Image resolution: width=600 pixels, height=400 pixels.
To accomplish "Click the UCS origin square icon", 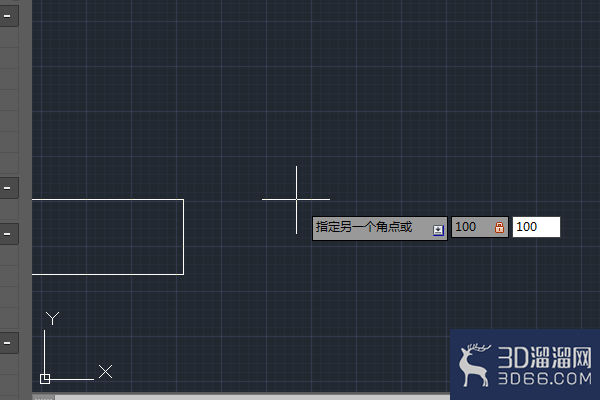I will tap(45, 379).
